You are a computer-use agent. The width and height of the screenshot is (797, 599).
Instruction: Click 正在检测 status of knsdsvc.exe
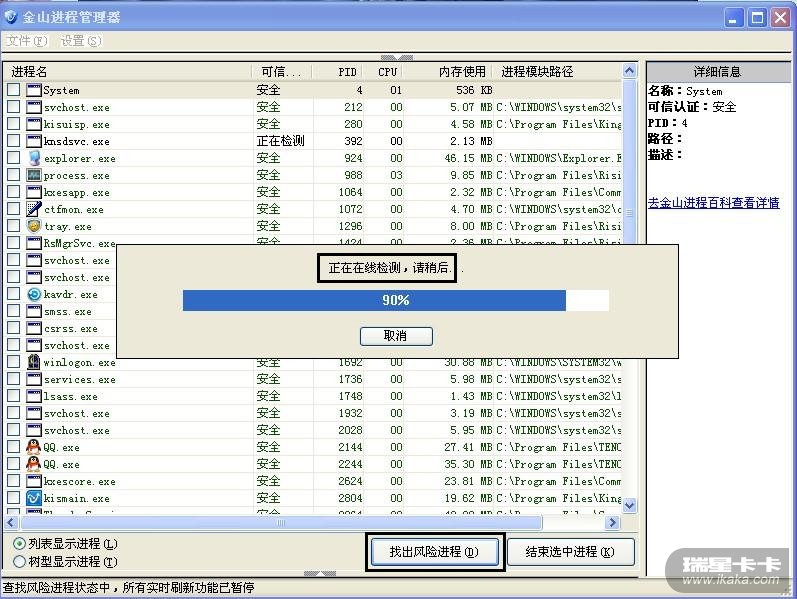pos(281,141)
